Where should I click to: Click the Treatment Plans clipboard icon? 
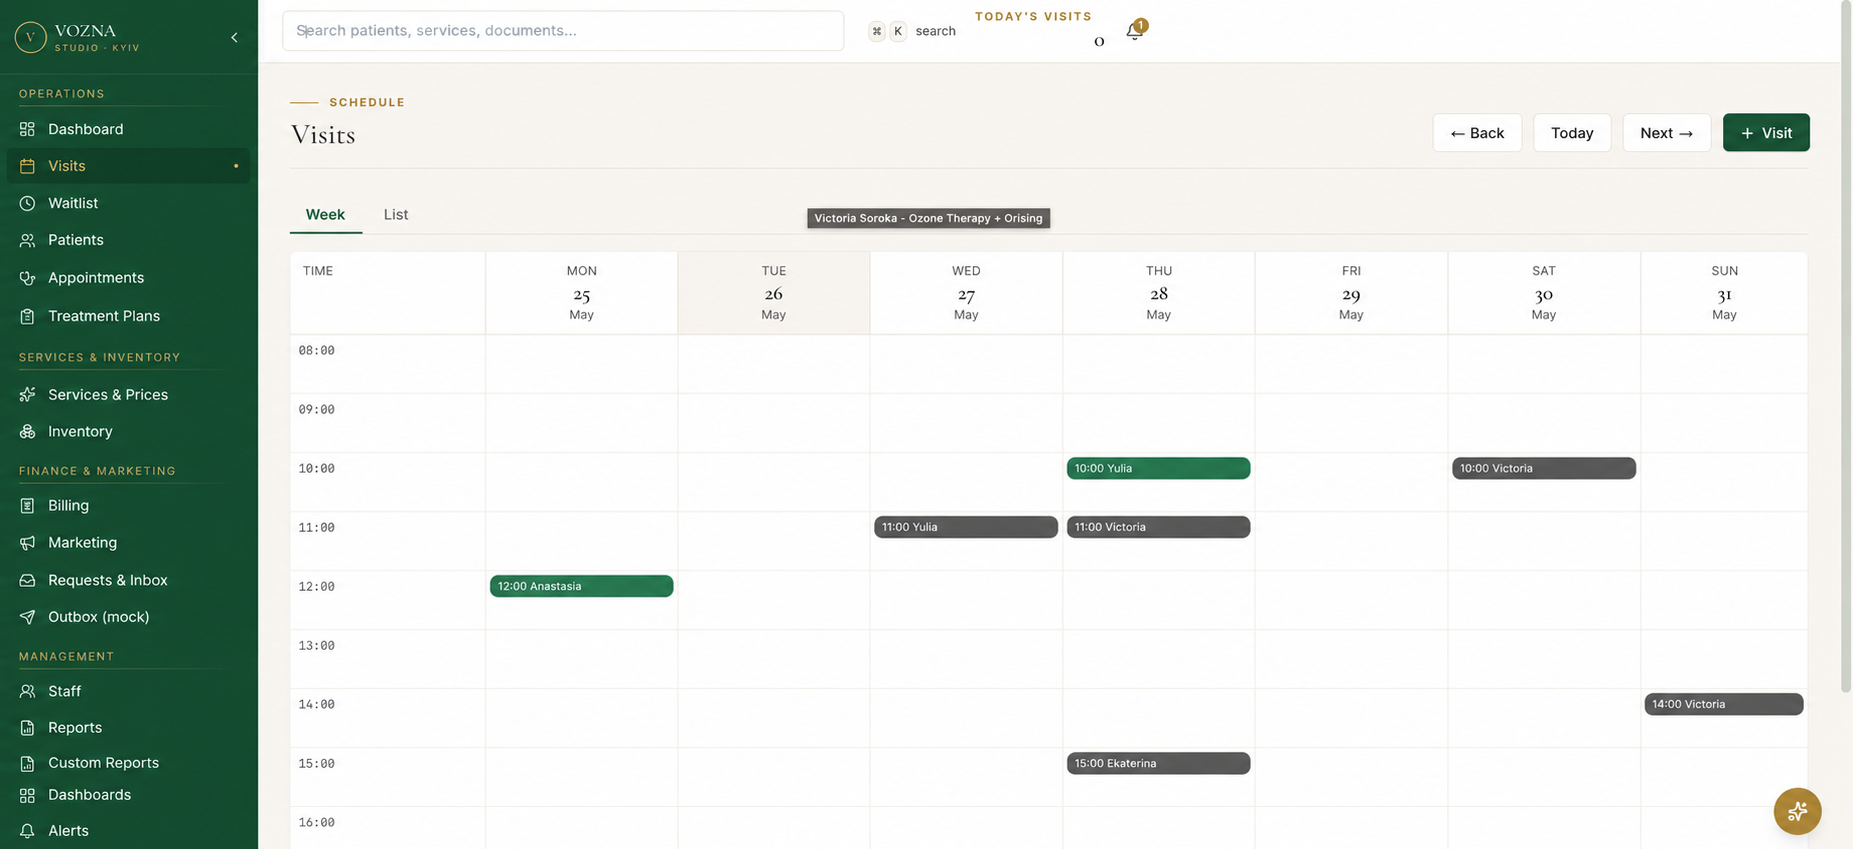tap(27, 316)
